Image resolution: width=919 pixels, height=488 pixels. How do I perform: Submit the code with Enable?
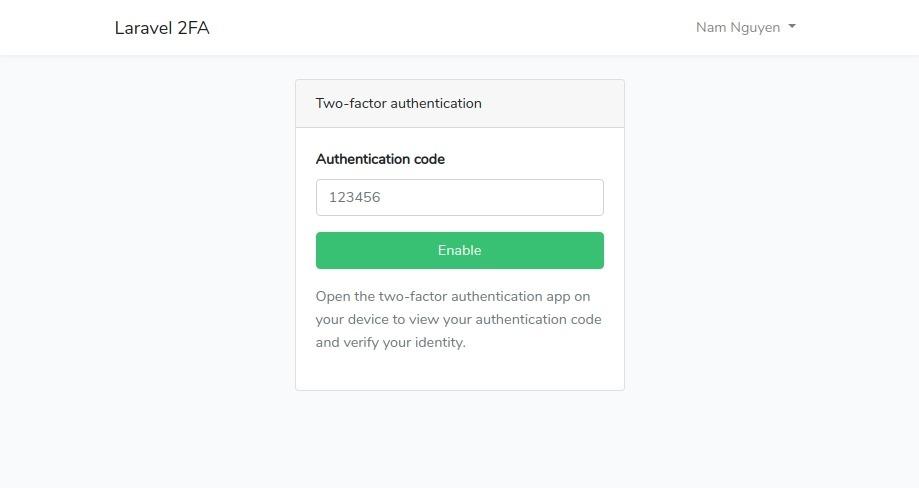click(459, 250)
